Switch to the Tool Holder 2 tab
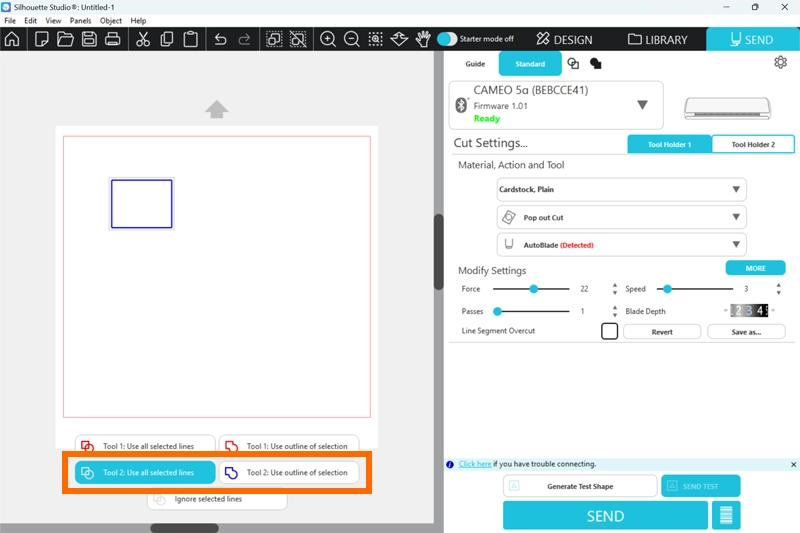The height and width of the screenshot is (533, 800). pyautogui.click(x=752, y=144)
